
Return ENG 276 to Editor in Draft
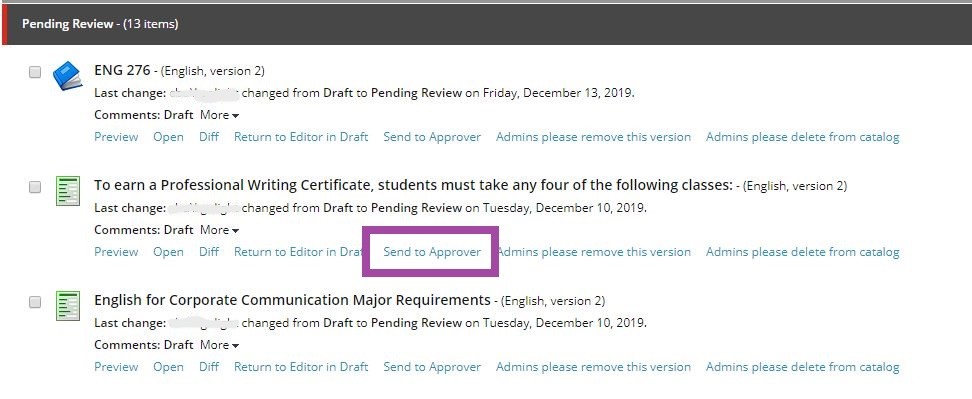[301, 137]
